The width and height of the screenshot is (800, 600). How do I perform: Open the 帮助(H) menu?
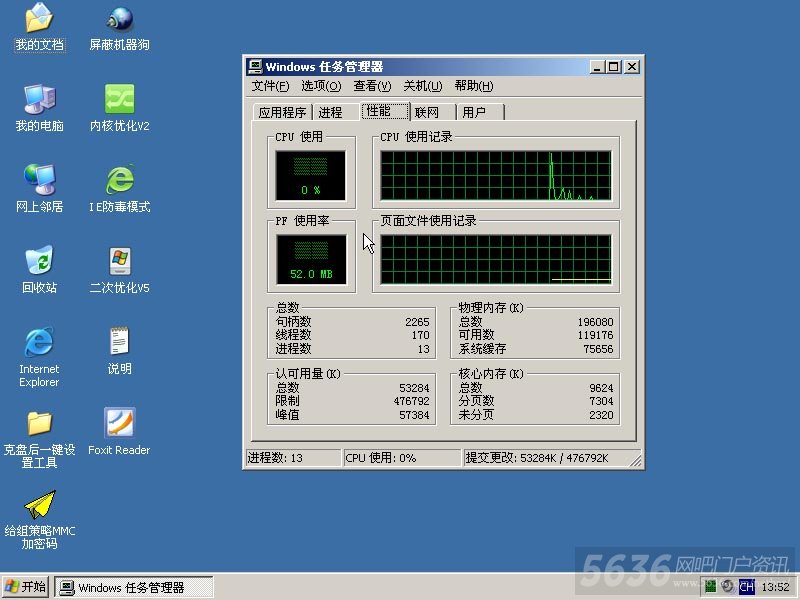point(474,86)
